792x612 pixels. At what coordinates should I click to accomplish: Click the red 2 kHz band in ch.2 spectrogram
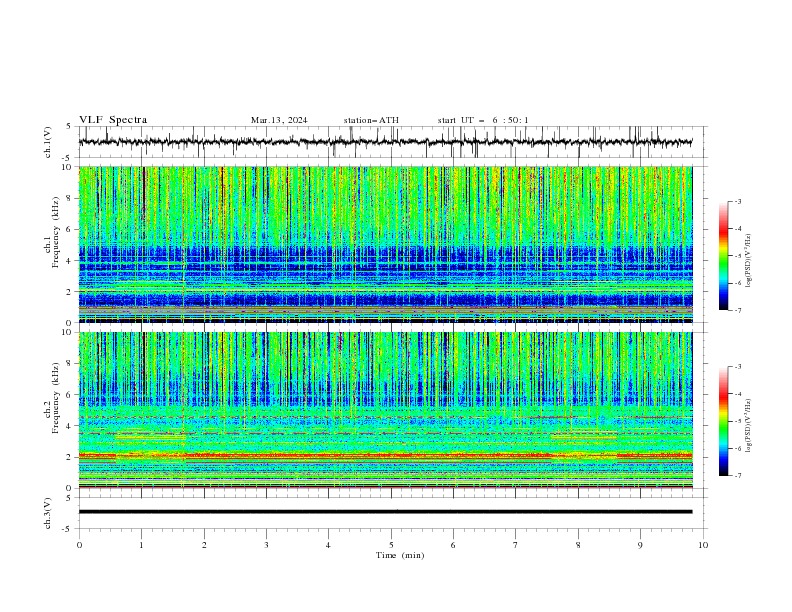pos(385,455)
